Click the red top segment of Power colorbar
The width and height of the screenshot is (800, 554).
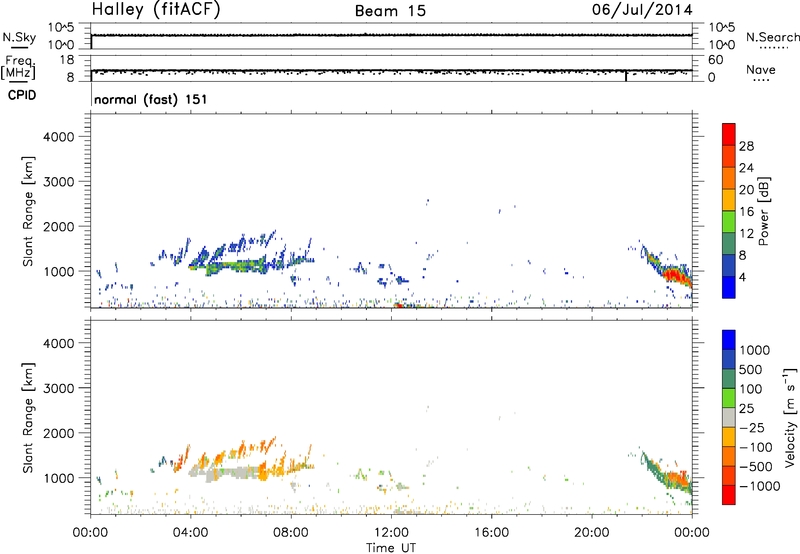click(729, 134)
